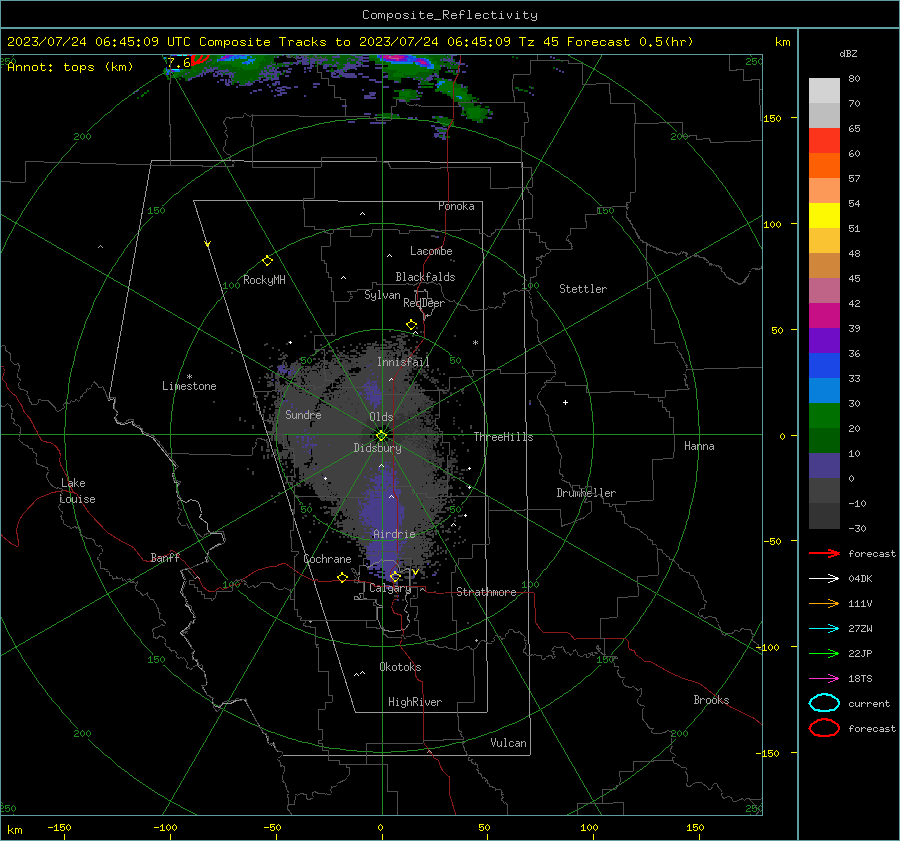Viewport: 900px width, 841px height.
Task: Click the yellow diamond marker near Cochrane
Action: (x=343, y=577)
